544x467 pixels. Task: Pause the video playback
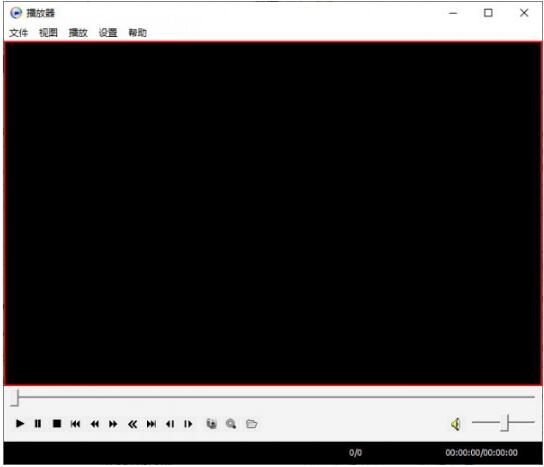click(38, 424)
